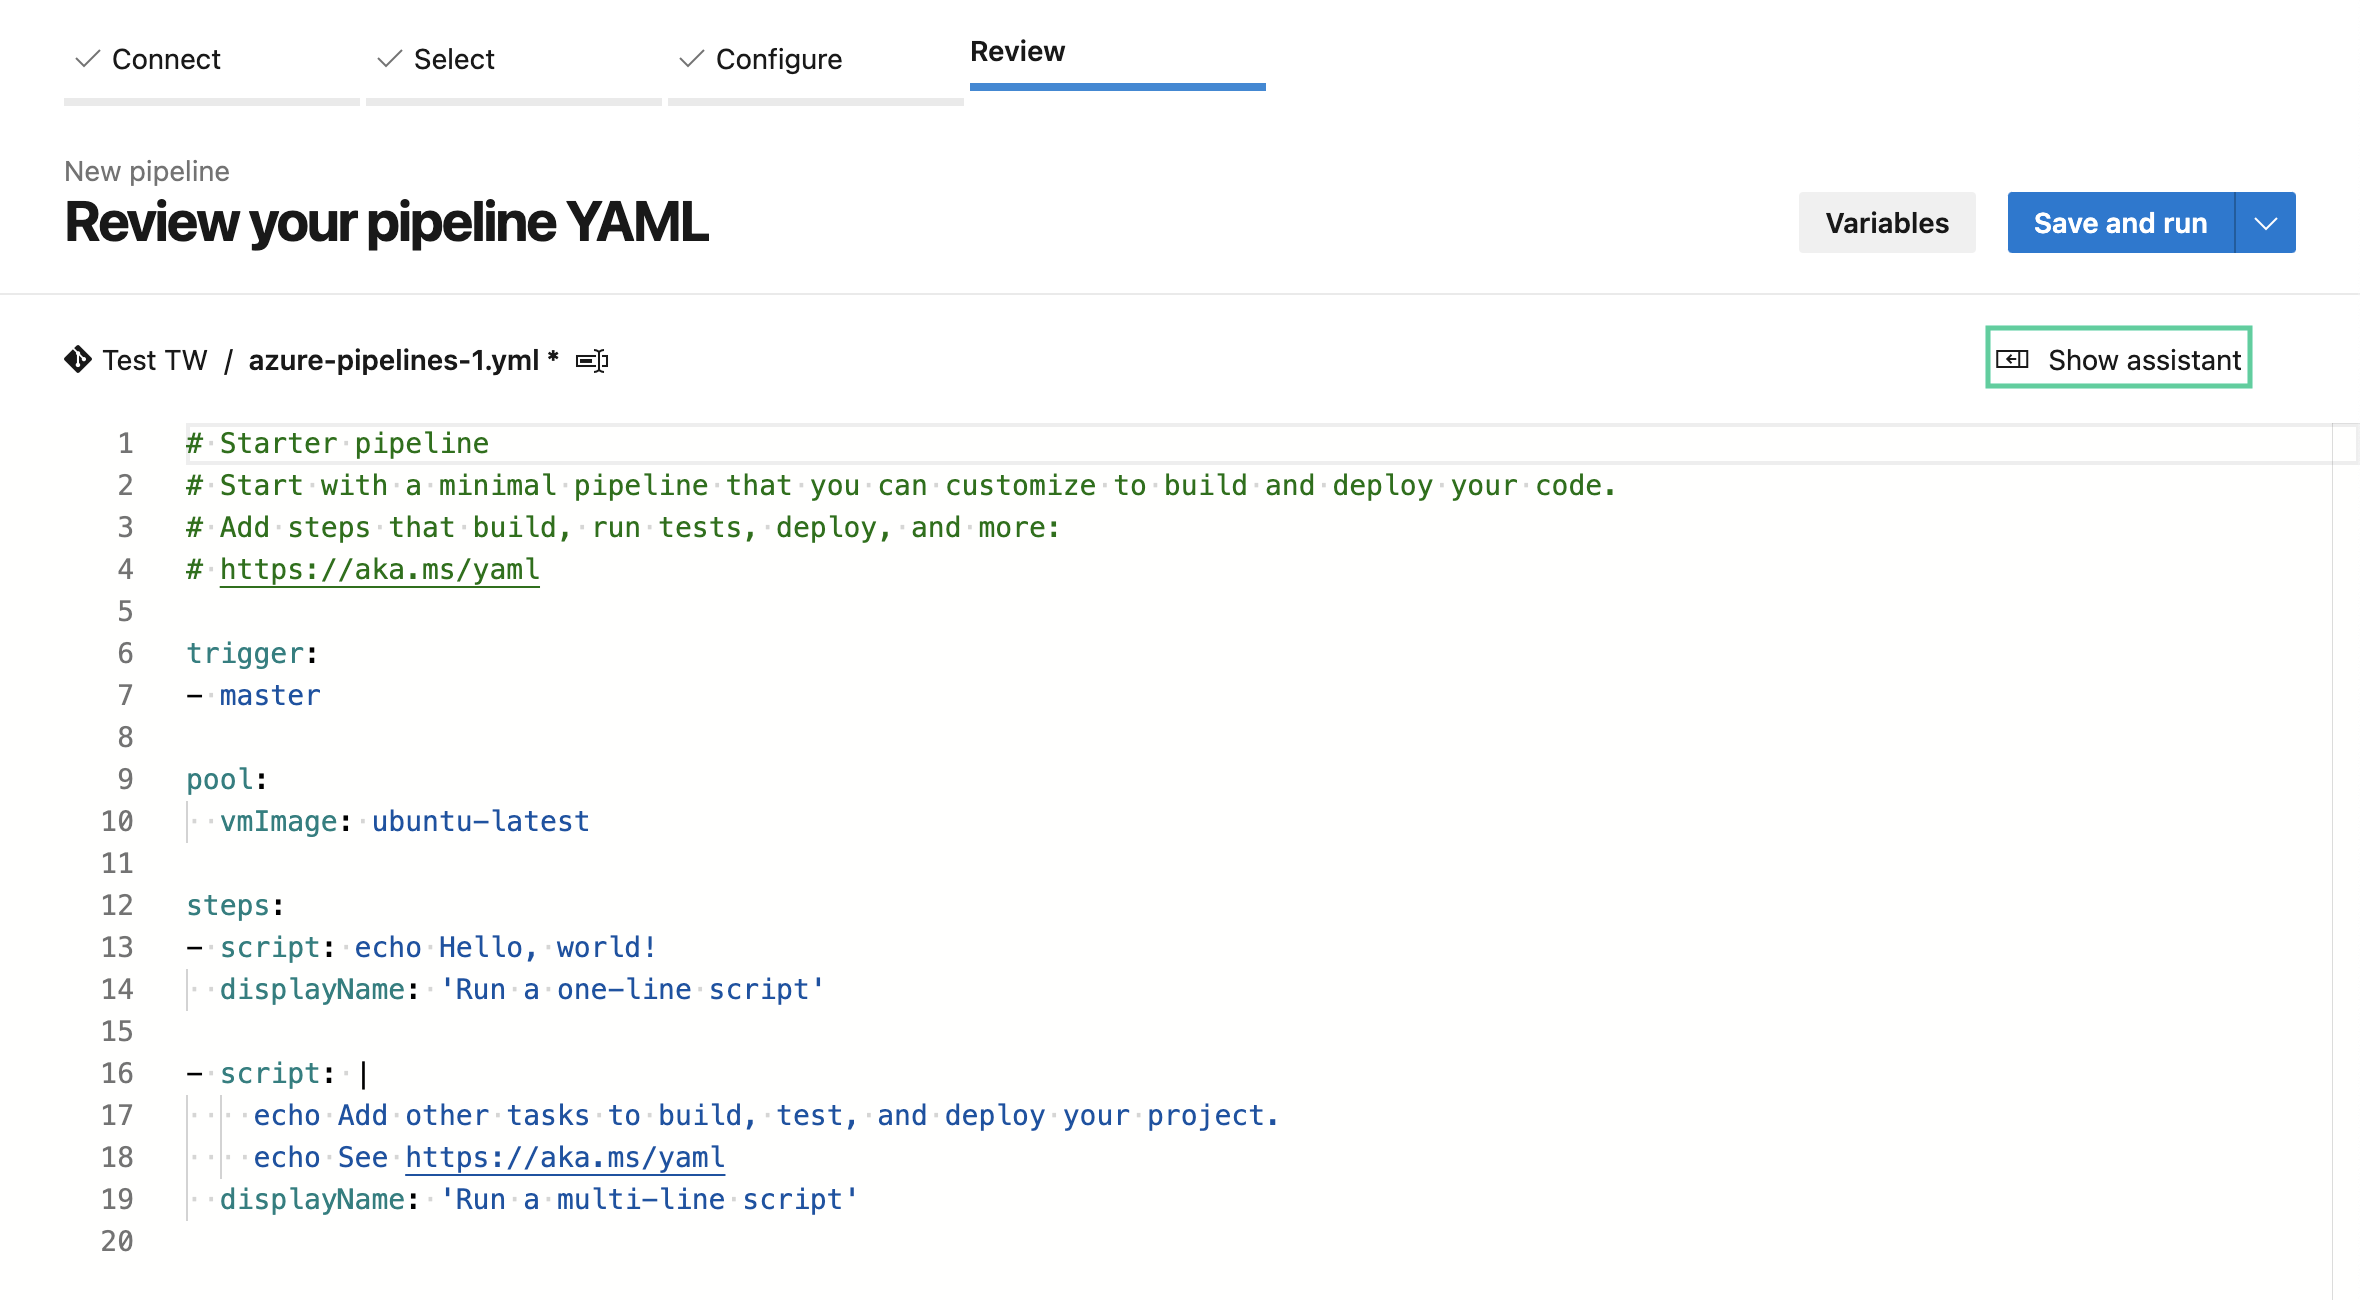Switch to the Configure step tab
Viewport: 2360px width, 1300px height.
tap(778, 60)
